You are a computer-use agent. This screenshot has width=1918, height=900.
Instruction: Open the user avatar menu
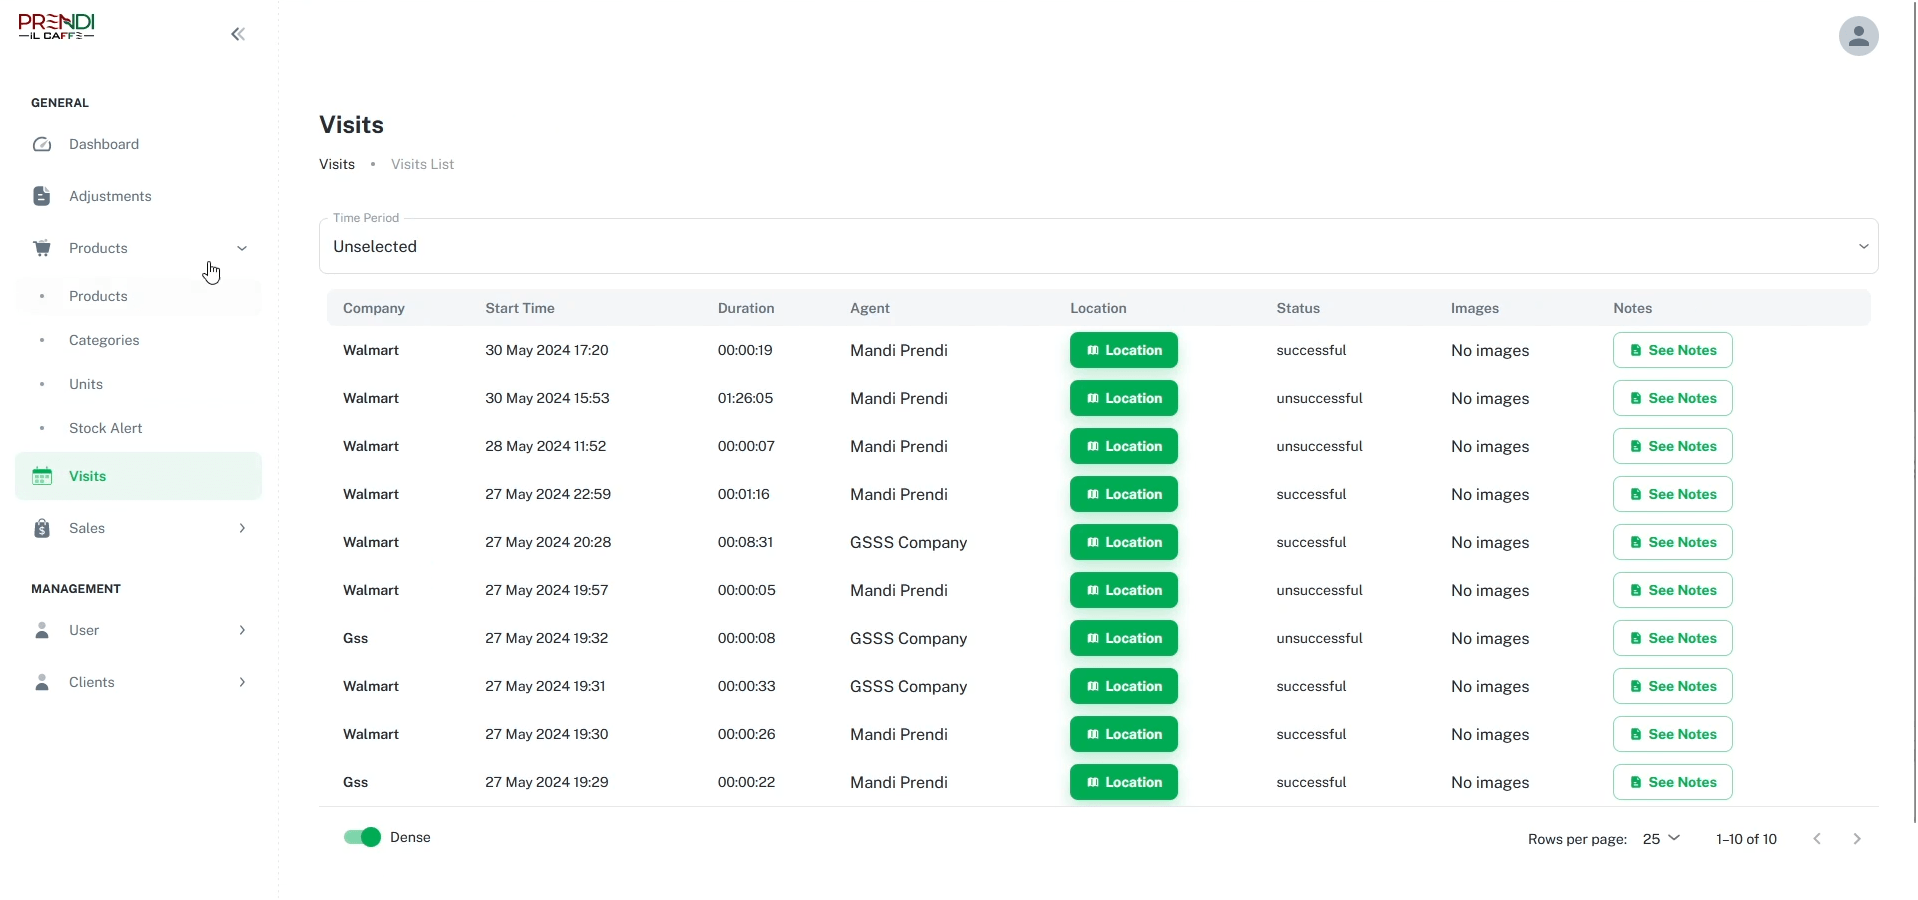1858,36
